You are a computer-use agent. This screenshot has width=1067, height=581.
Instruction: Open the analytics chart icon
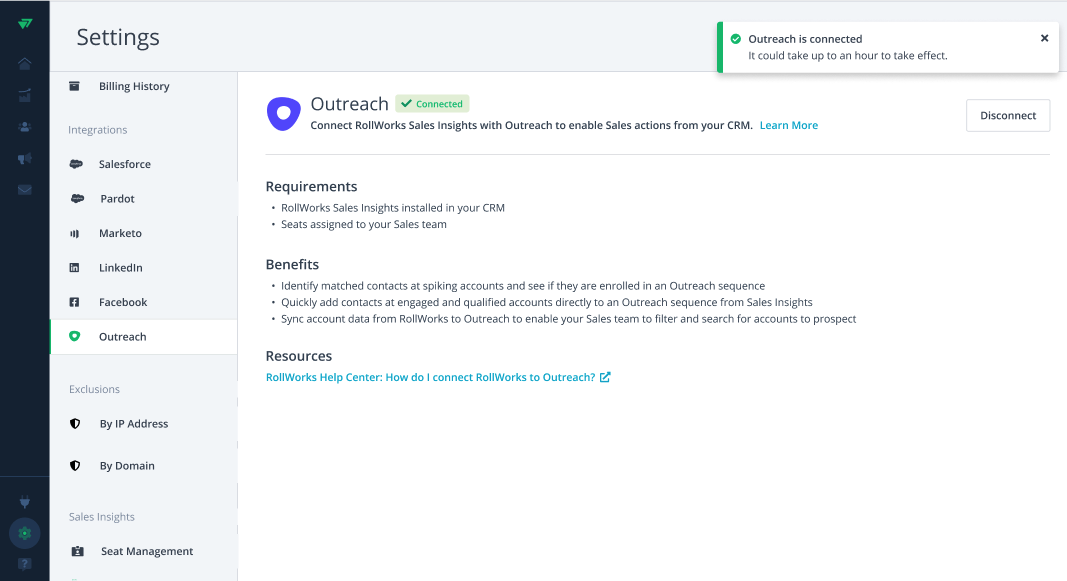(24, 95)
